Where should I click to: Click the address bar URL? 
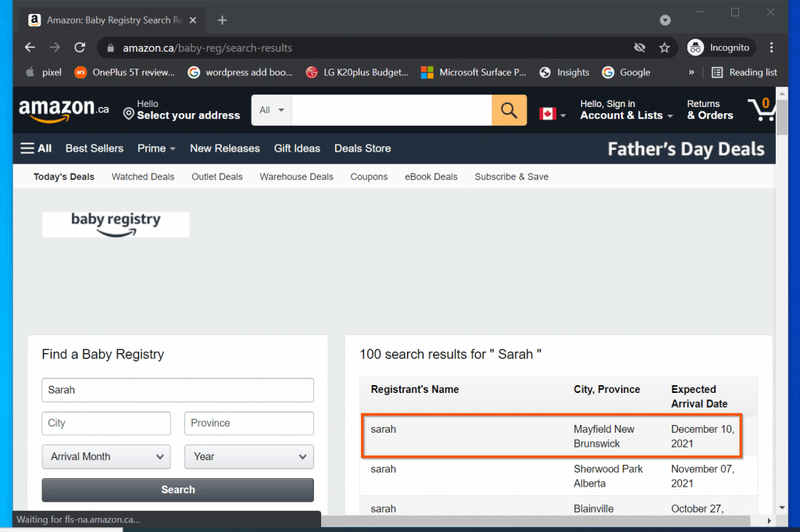pyautogui.click(x=207, y=48)
